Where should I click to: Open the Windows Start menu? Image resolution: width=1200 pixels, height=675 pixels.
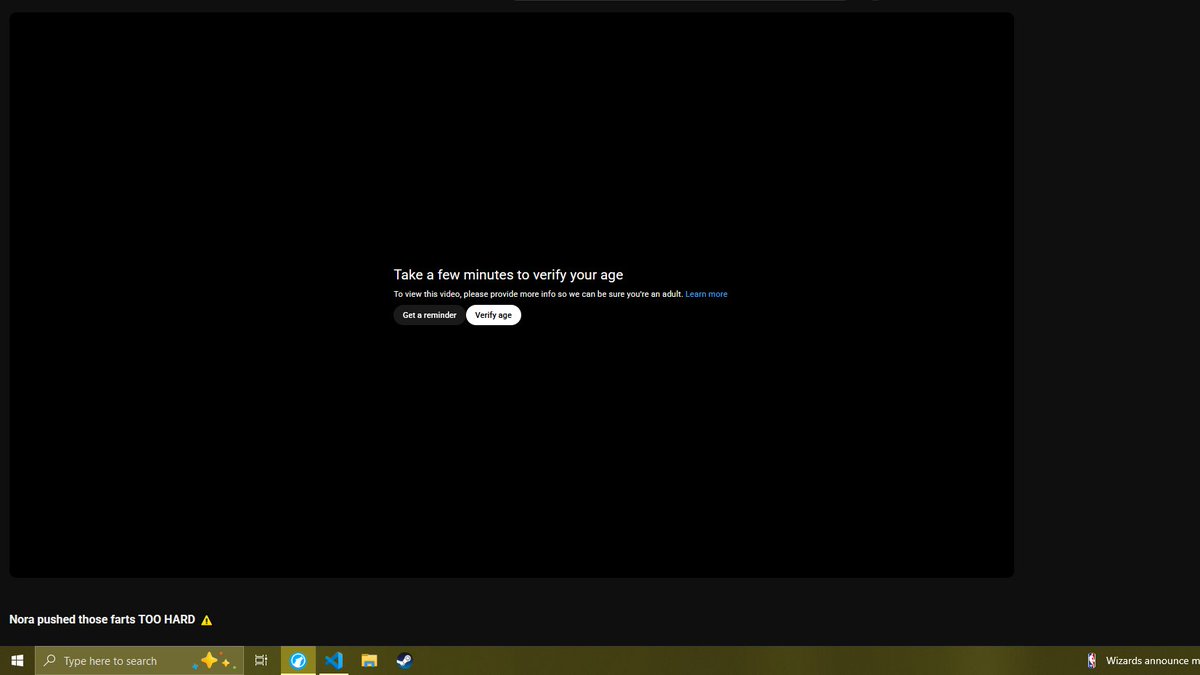point(17,661)
